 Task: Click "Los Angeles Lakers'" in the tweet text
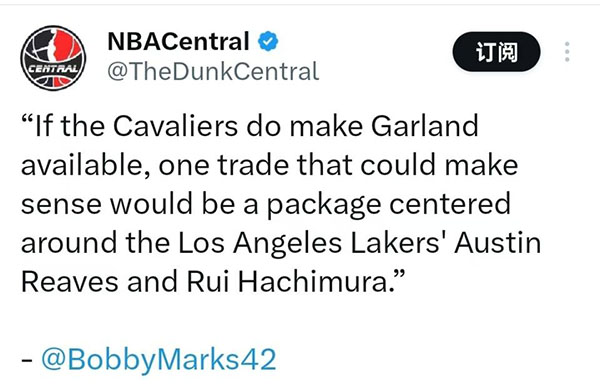point(311,243)
